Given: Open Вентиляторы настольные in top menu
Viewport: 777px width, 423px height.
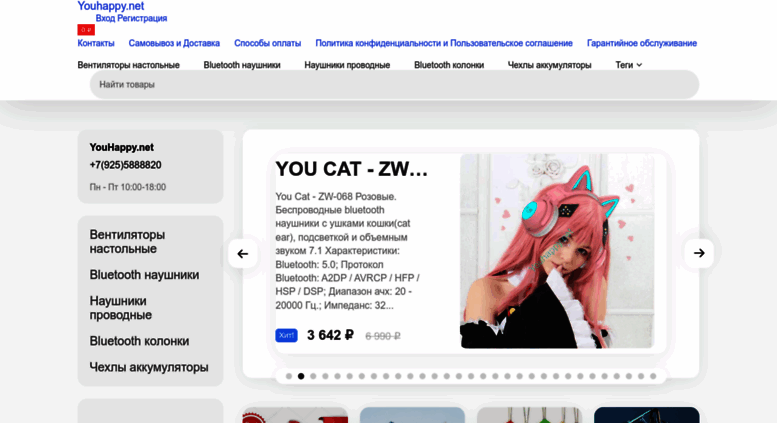Looking at the screenshot, I should click(128, 65).
